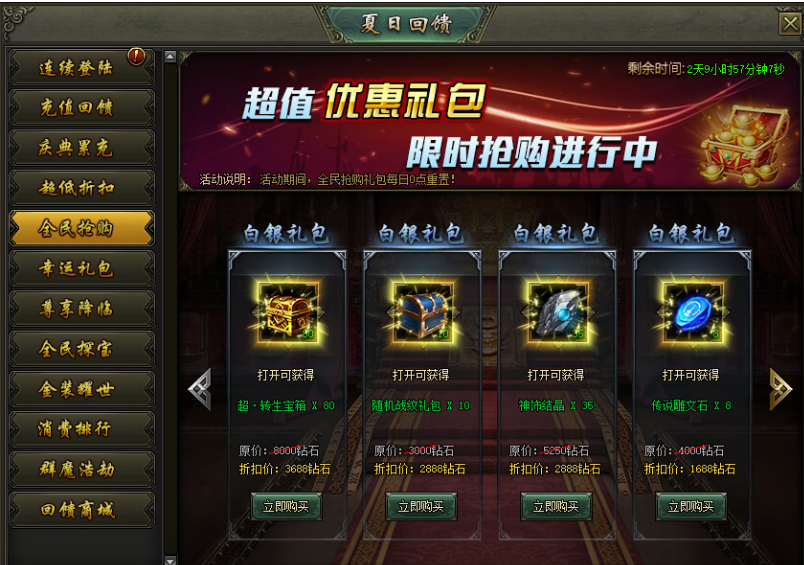Open the 回馈商城 tab
The width and height of the screenshot is (804, 565).
(x=82, y=510)
